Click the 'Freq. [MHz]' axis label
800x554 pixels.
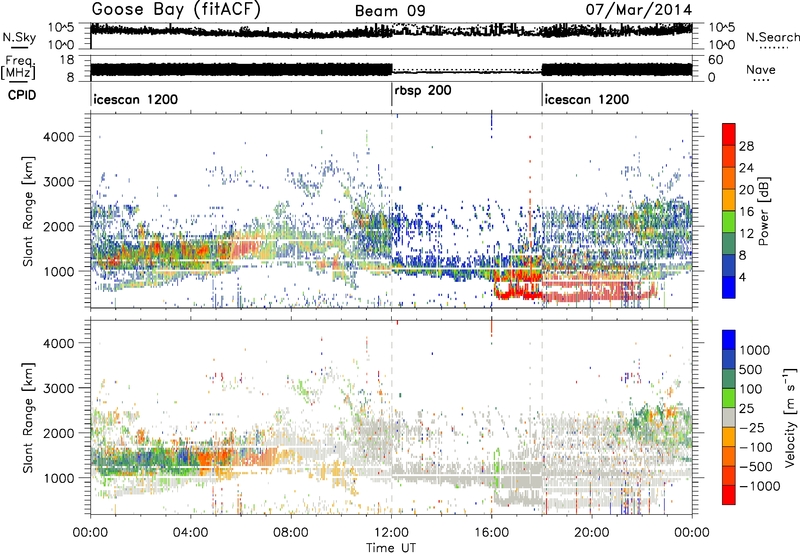click(x=18, y=68)
